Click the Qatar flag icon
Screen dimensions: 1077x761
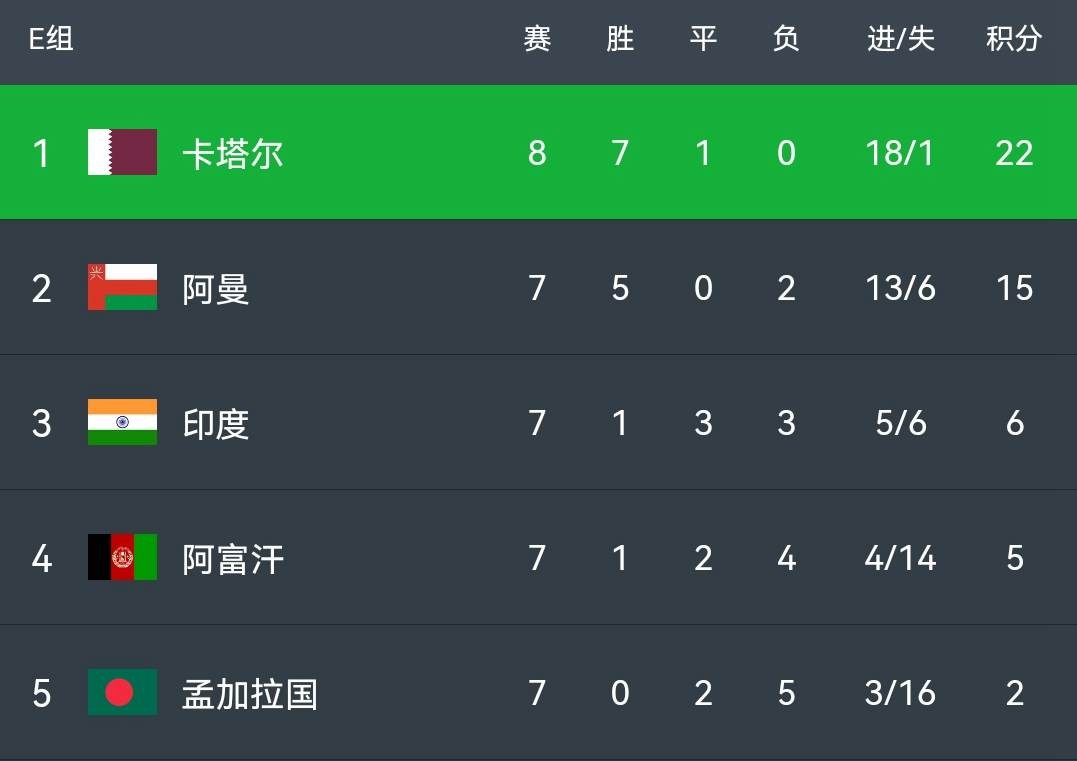pos(122,152)
